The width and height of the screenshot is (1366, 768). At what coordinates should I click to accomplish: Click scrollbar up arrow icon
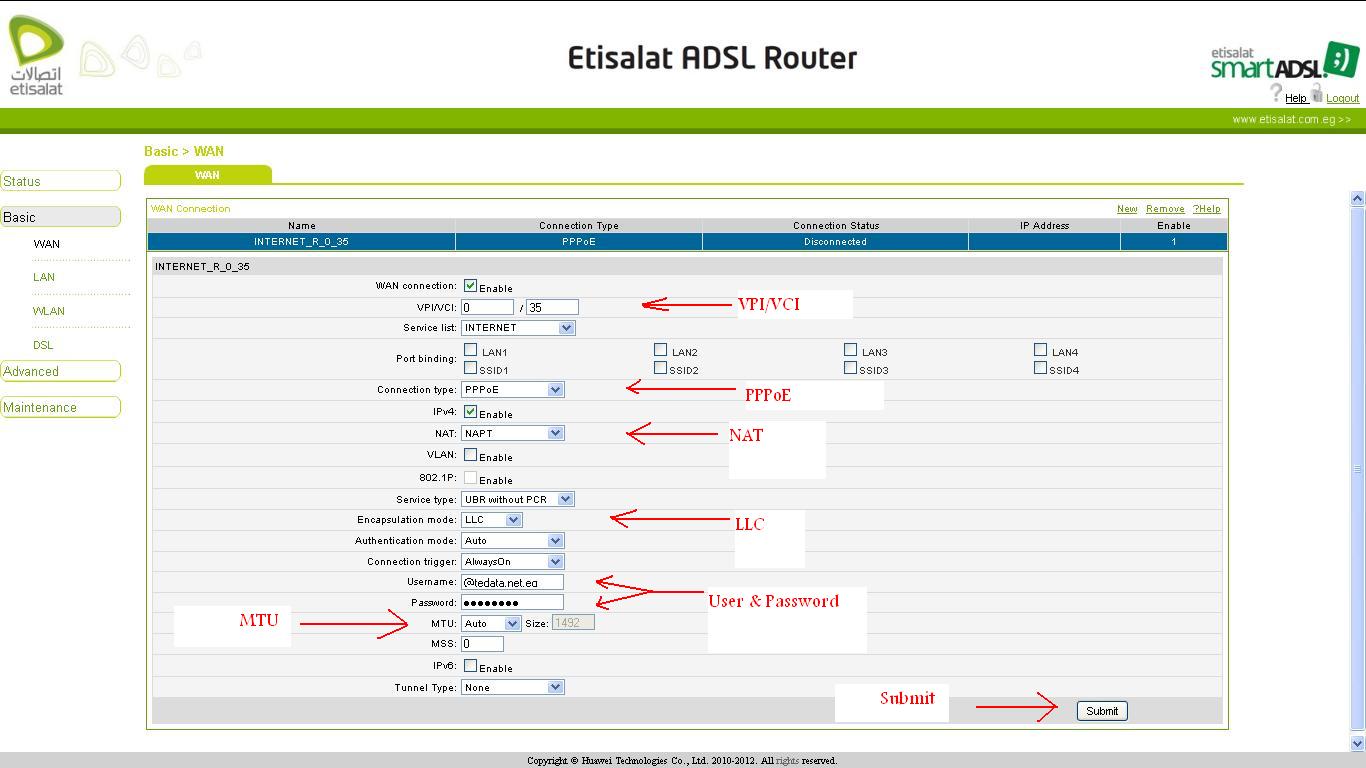coord(1357,199)
